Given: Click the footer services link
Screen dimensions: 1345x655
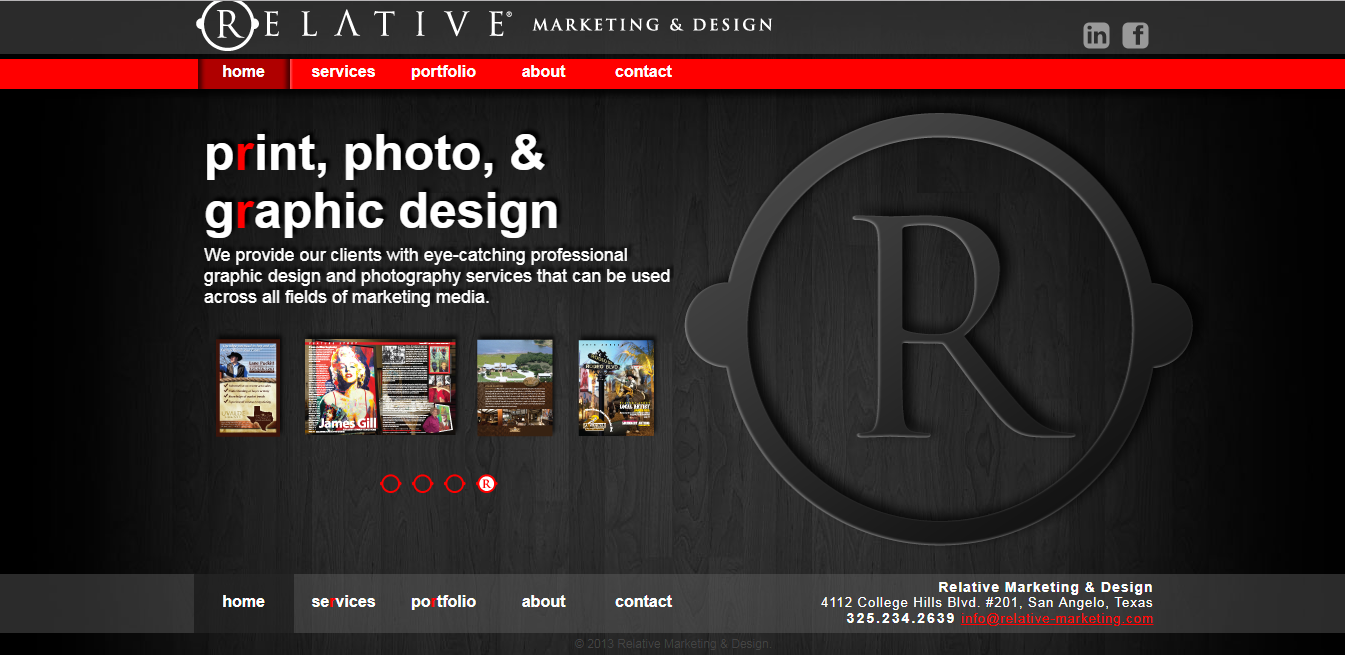Looking at the screenshot, I should (343, 602).
